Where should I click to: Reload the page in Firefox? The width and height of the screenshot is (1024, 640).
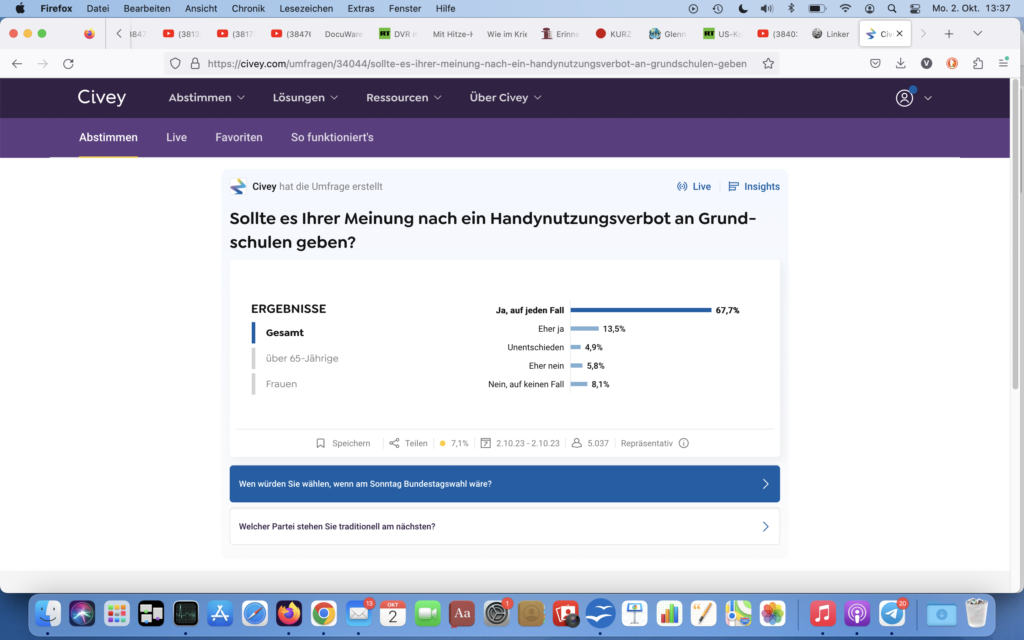(x=68, y=63)
